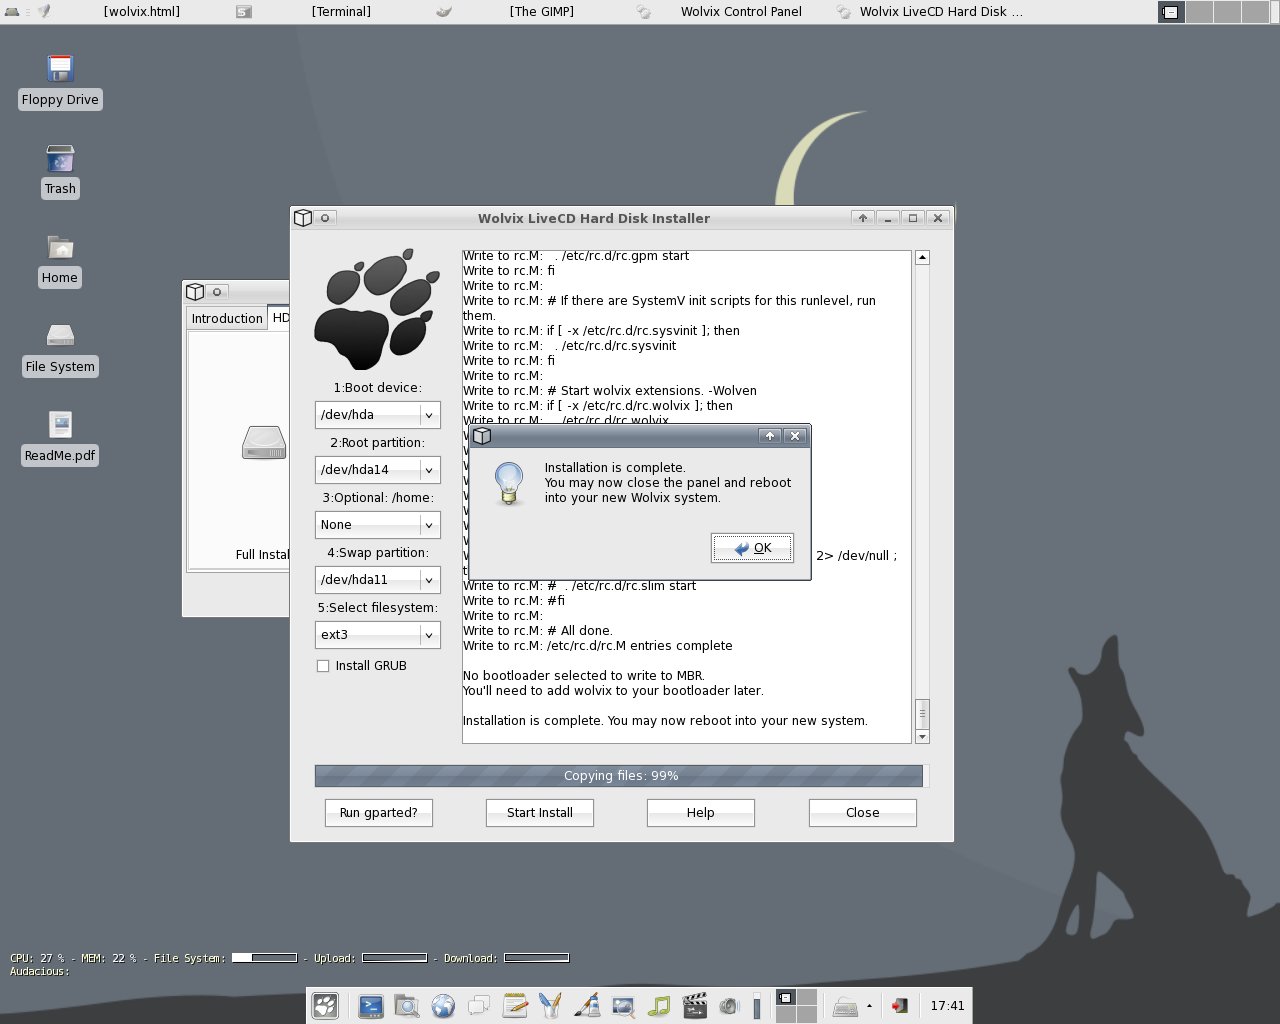
Task: Open the notepad text editor icon
Action: click(x=515, y=1006)
